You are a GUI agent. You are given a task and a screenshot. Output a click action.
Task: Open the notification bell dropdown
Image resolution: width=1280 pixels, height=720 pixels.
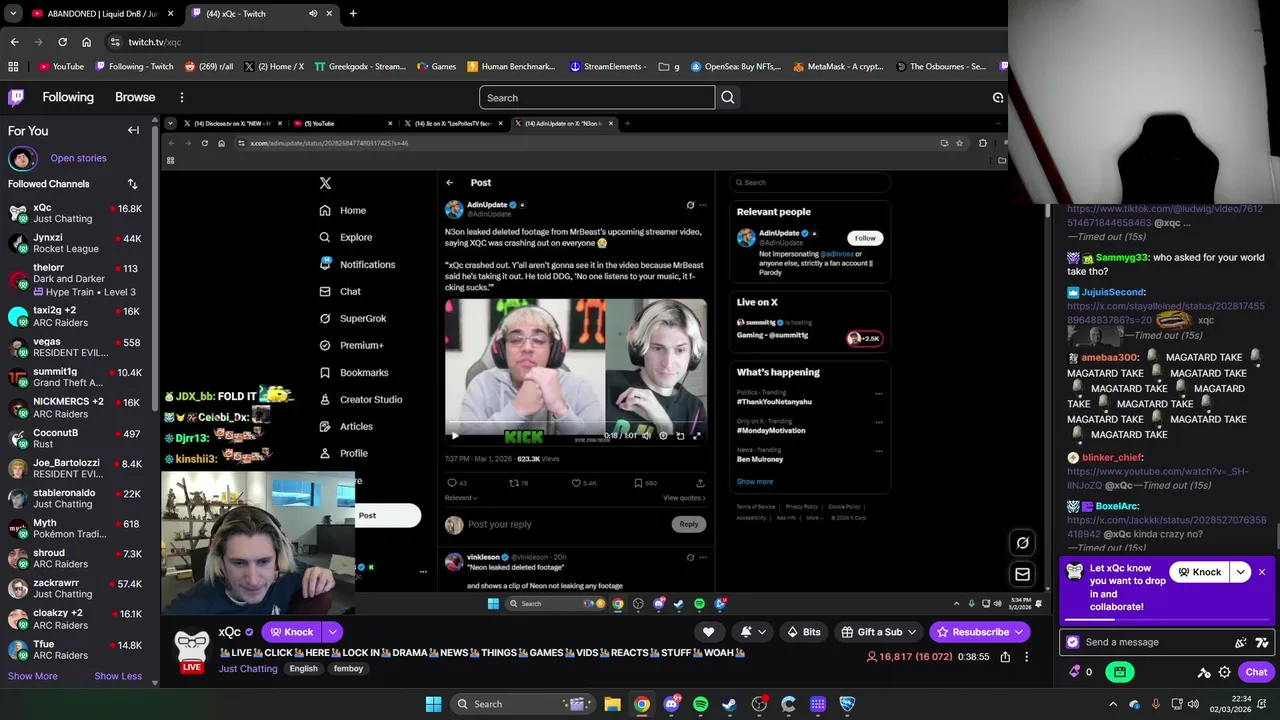(752, 632)
